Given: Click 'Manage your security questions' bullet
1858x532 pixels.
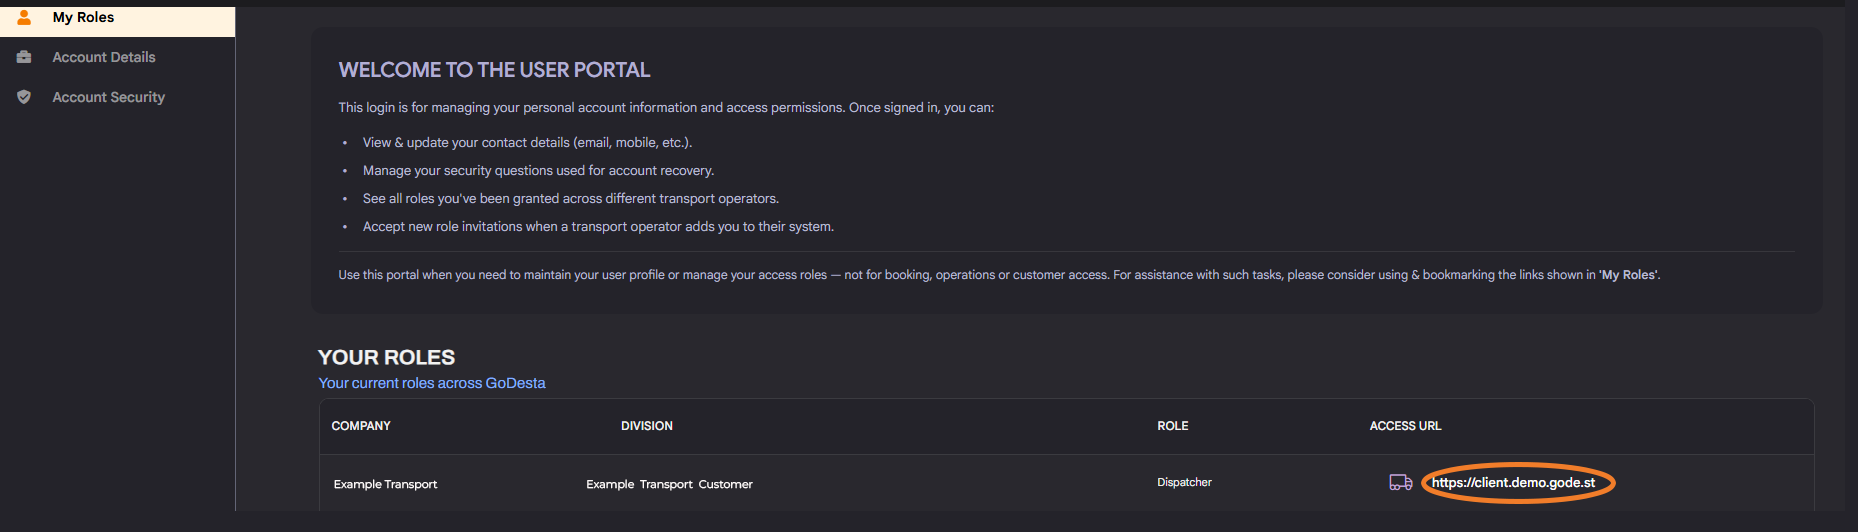Looking at the screenshot, I should pos(538,171).
